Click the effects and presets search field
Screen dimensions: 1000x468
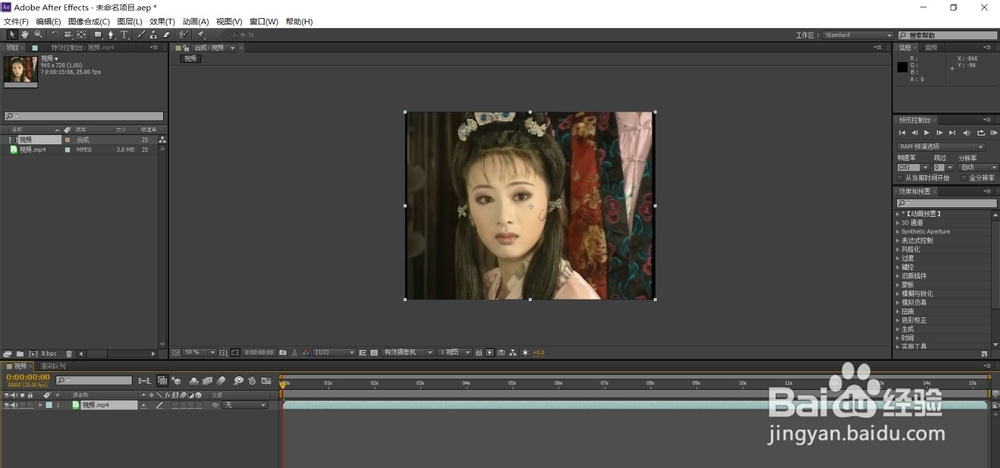[946, 203]
